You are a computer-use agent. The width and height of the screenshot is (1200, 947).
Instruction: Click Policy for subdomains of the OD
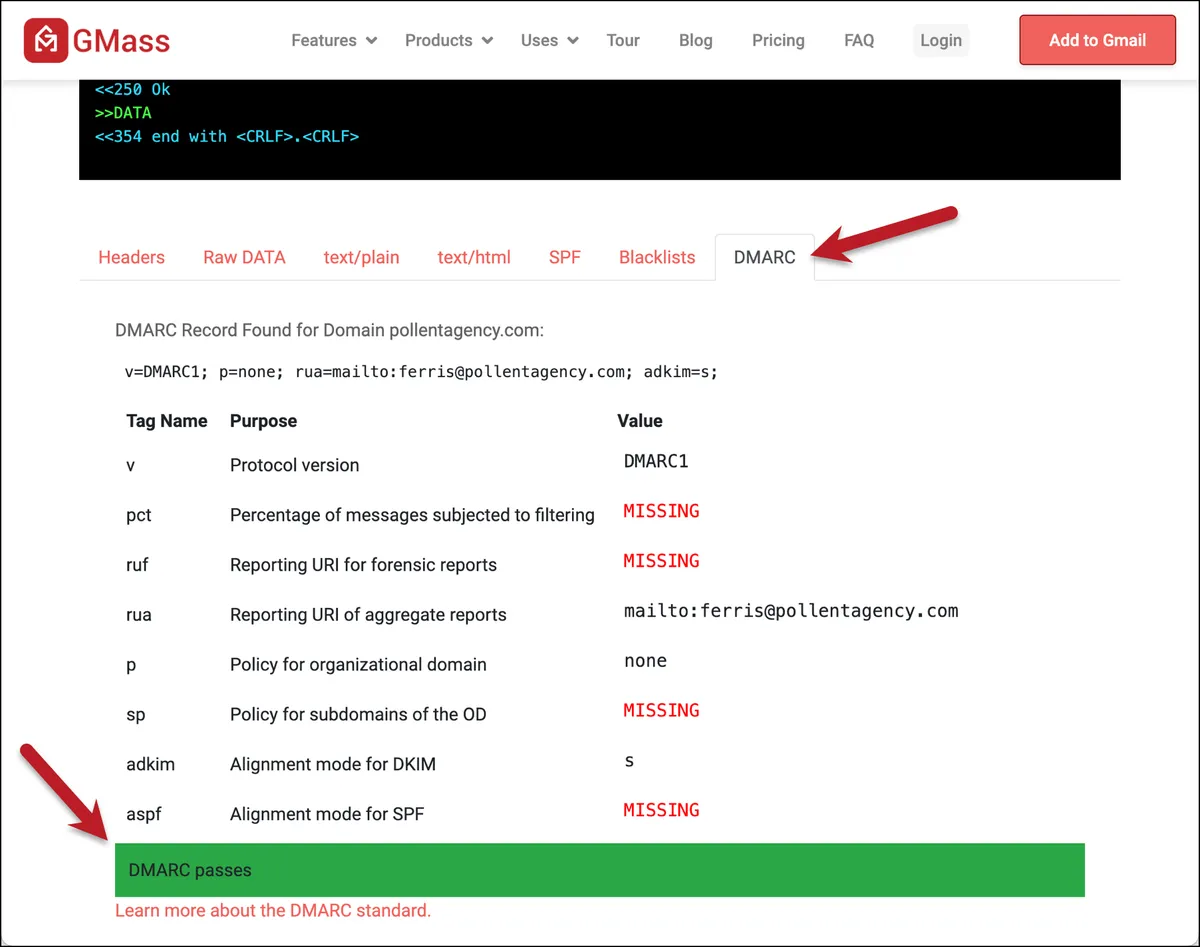point(358,715)
